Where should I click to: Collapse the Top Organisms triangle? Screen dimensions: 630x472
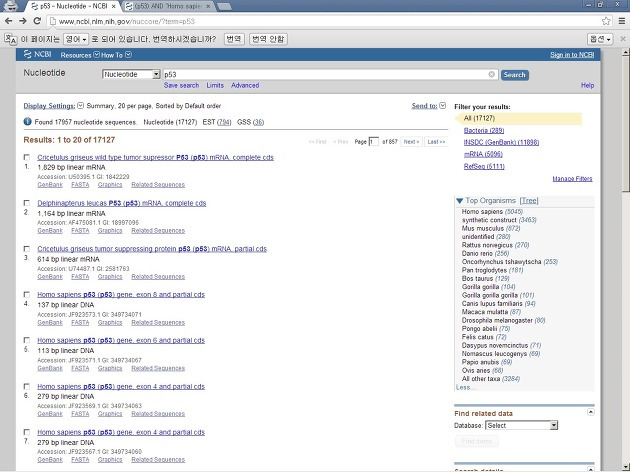pyautogui.click(x=460, y=200)
